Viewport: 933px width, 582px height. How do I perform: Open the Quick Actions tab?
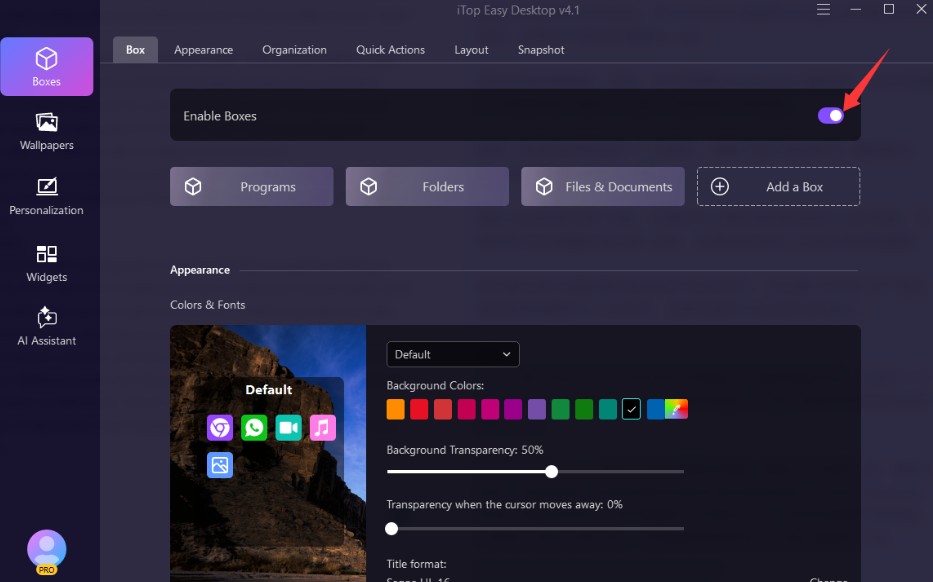[x=390, y=50]
